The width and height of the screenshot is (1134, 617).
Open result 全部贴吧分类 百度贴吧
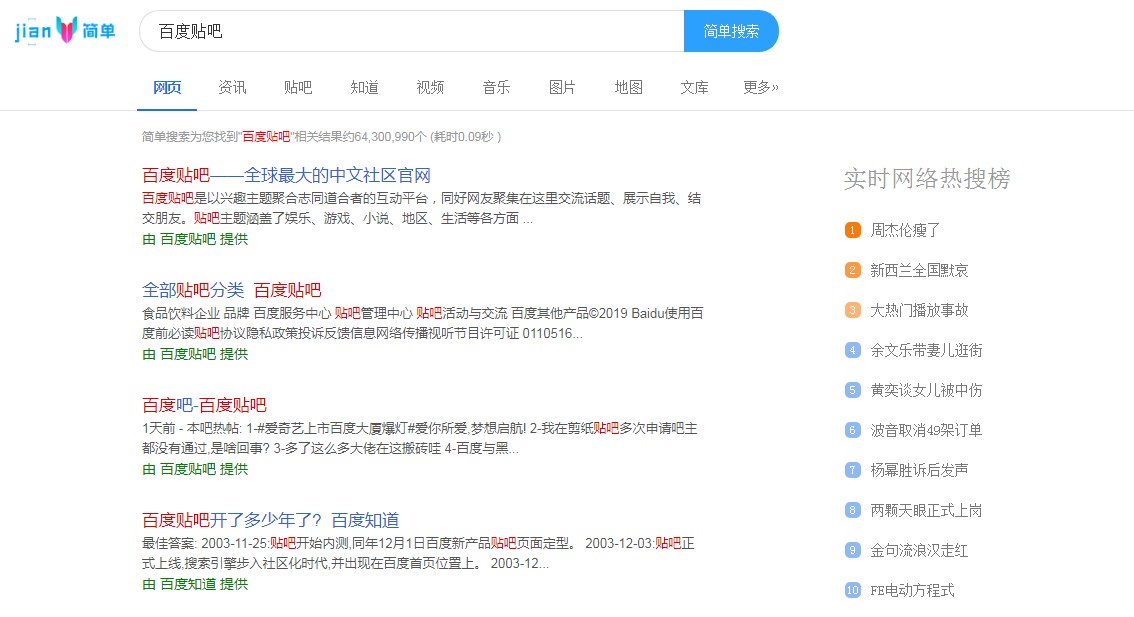231,290
